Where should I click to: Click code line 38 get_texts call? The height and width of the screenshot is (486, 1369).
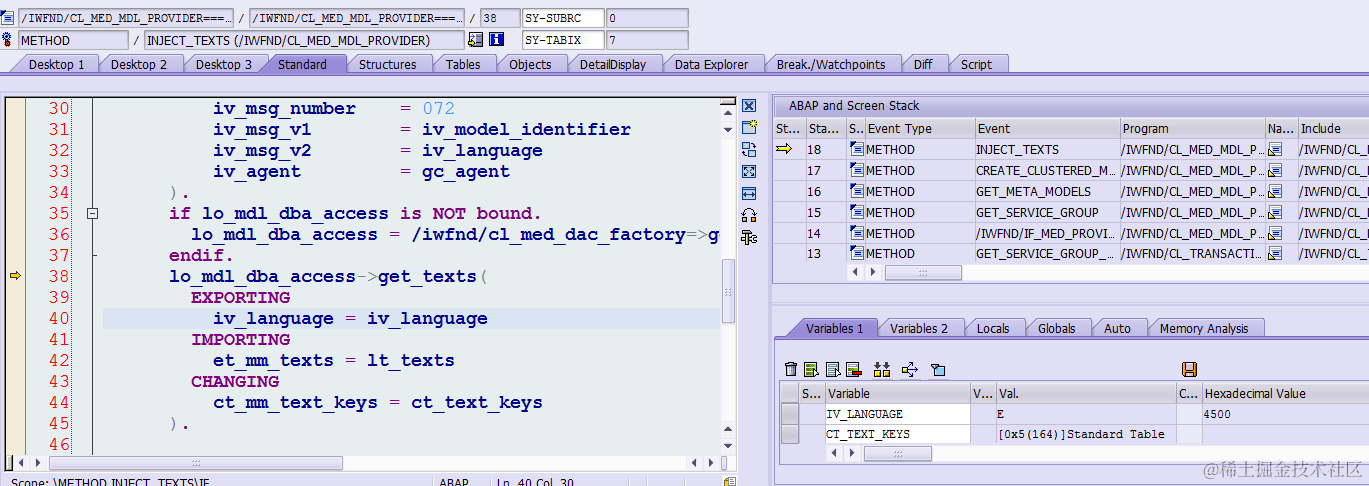point(327,276)
